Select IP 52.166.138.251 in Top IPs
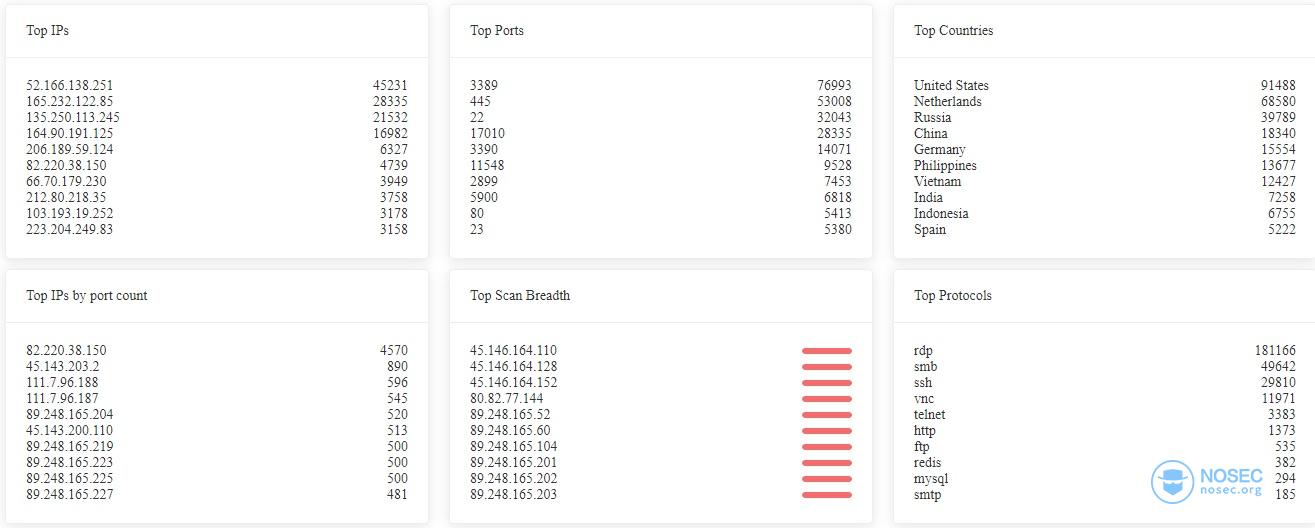 (70, 86)
